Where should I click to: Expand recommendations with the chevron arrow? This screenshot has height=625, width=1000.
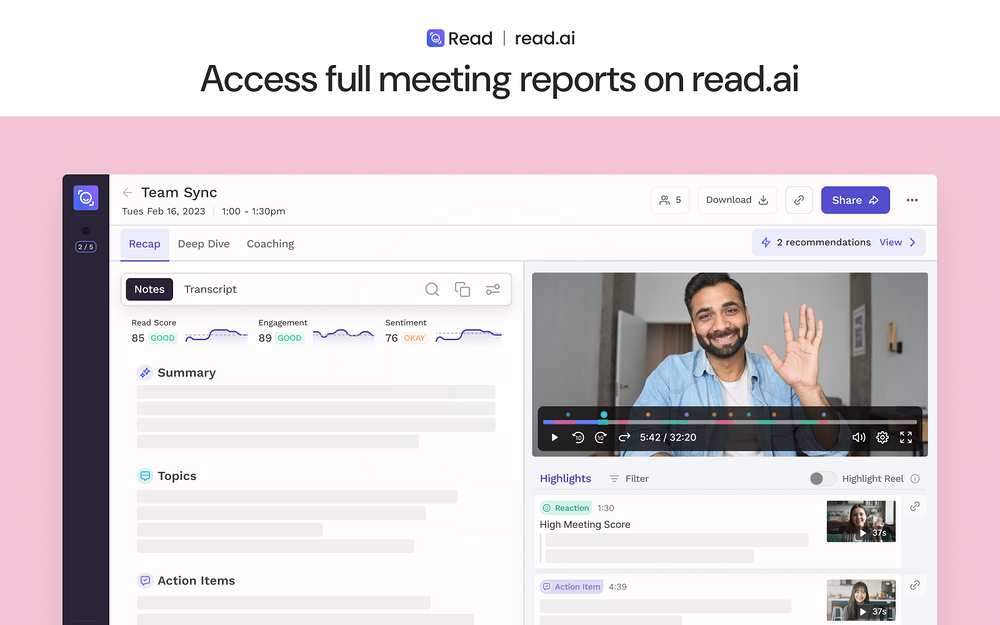tap(913, 242)
